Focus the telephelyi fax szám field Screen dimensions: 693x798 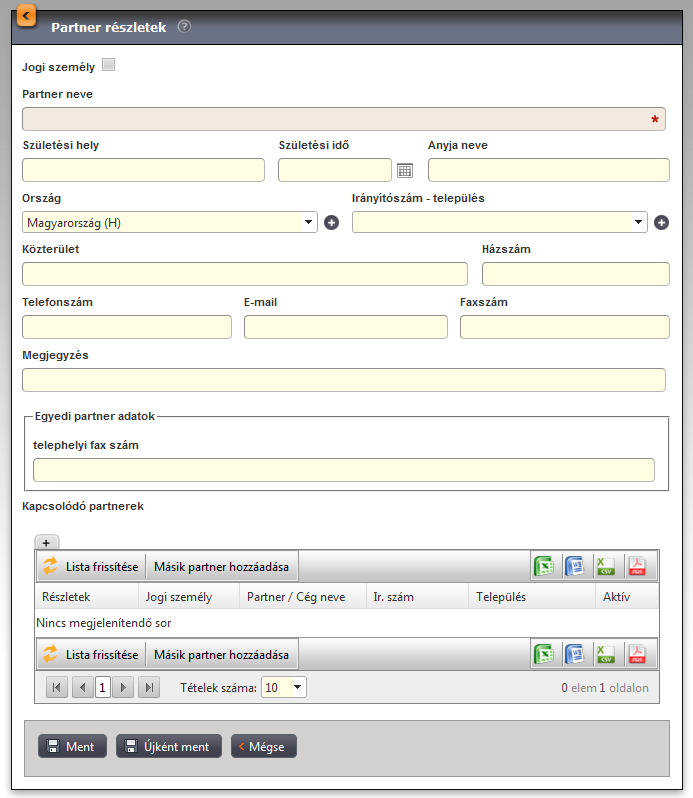pyautogui.click(x=344, y=470)
